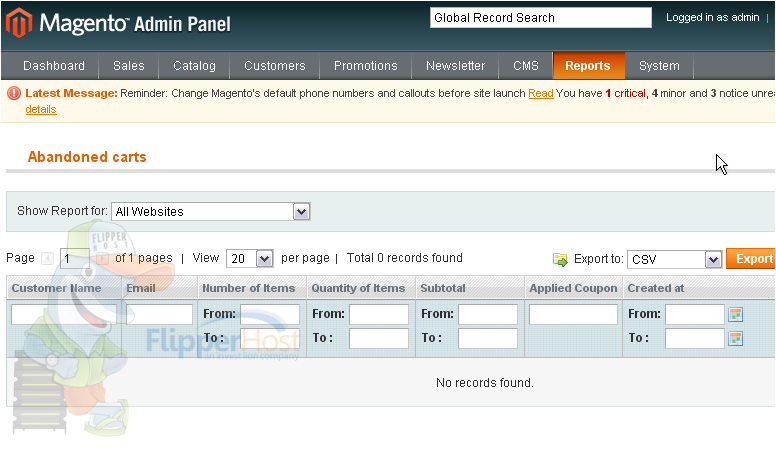Open the CMS menu

point(526,66)
